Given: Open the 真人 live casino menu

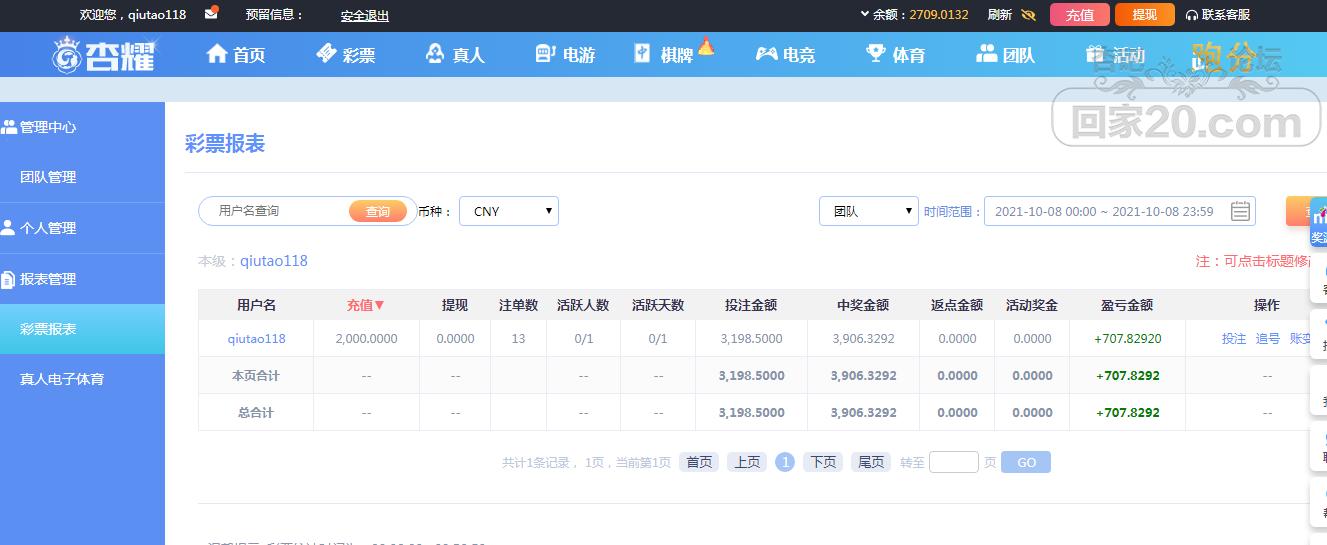Looking at the screenshot, I should (454, 55).
